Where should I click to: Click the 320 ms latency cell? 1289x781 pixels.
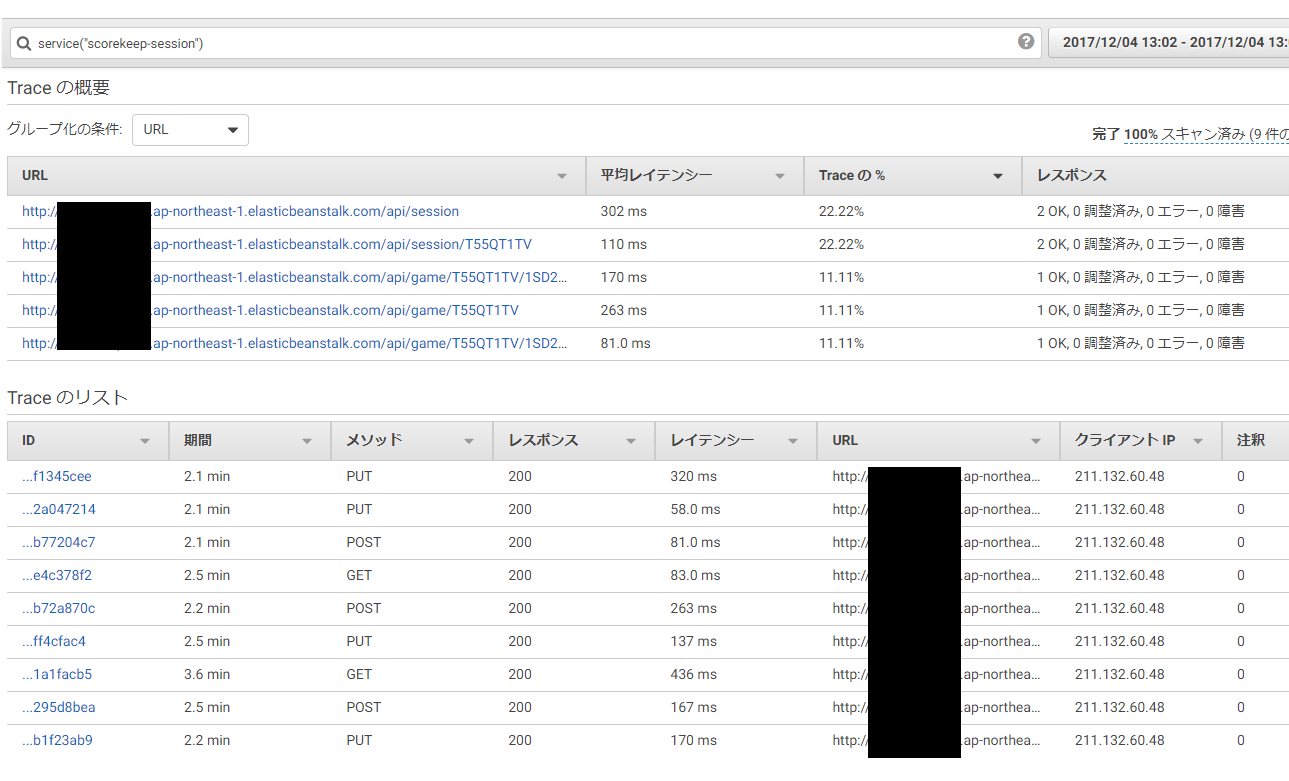(693, 476)
